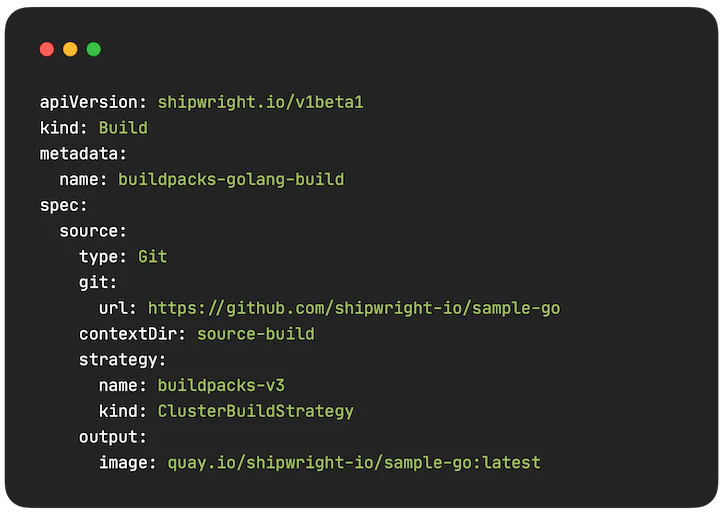This screenshot has height=515, width=725.
Task: Select the quay.io sample-go:latest image value
Action: 354,463
